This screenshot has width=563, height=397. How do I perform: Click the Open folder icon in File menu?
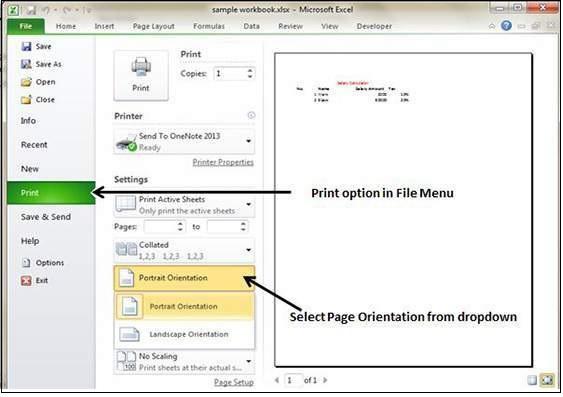(x=26, y=82)
